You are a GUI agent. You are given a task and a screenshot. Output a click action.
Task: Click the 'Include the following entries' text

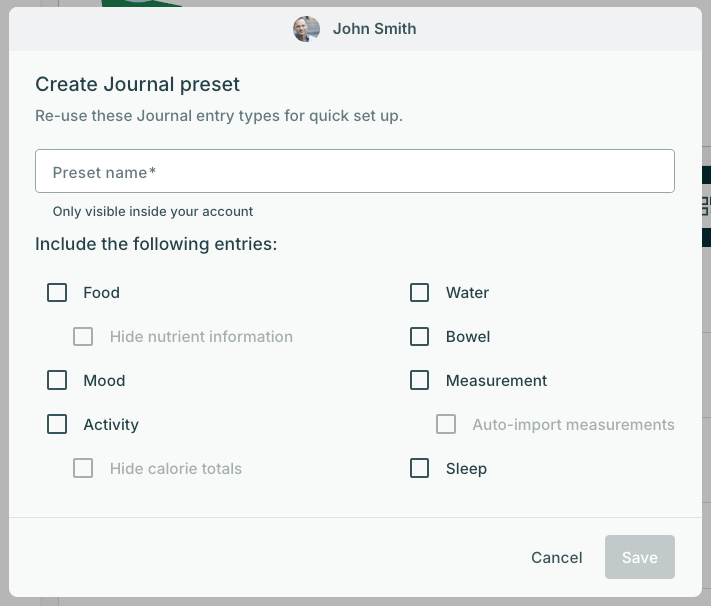point(156,244)
